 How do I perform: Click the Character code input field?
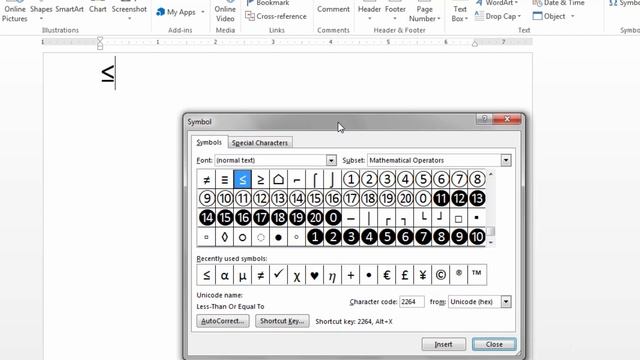(411, 302)
